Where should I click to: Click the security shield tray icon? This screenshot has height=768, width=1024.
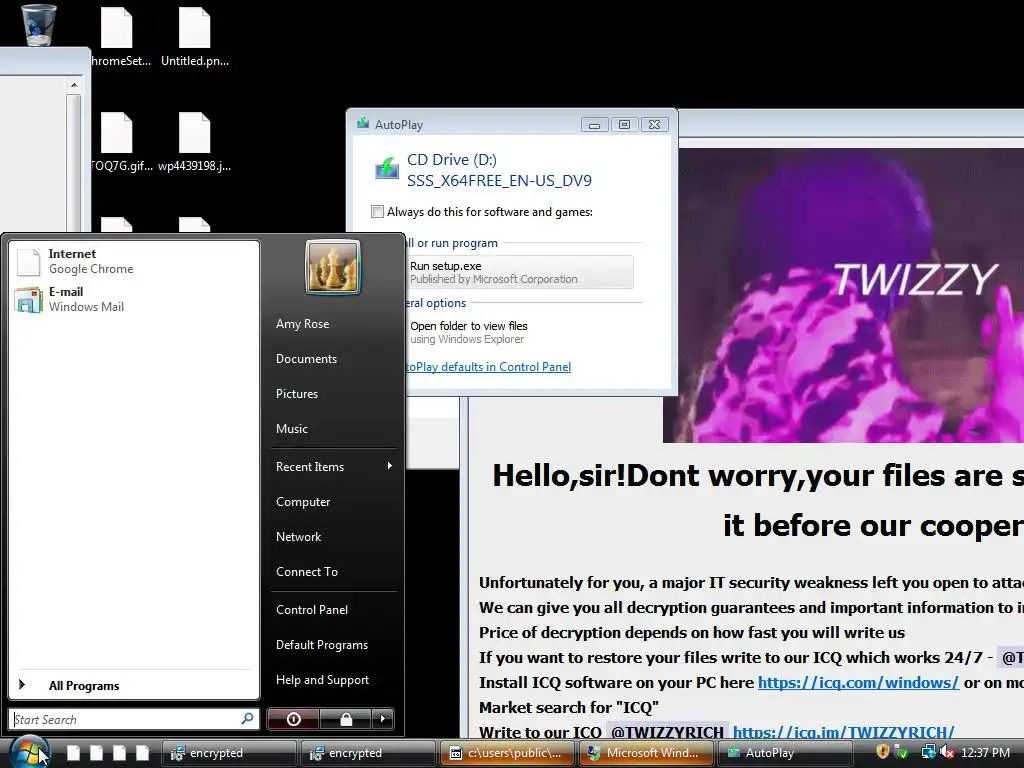[882, 752]
